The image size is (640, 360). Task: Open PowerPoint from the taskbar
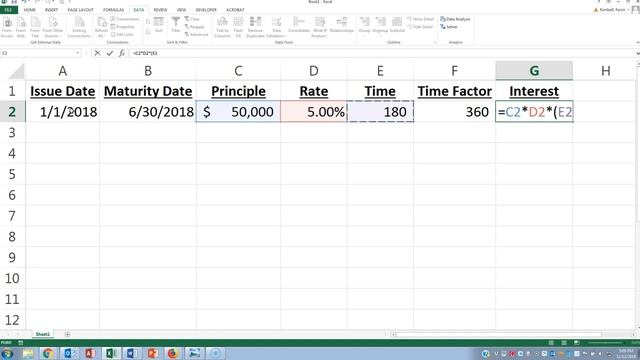point(152,353)
